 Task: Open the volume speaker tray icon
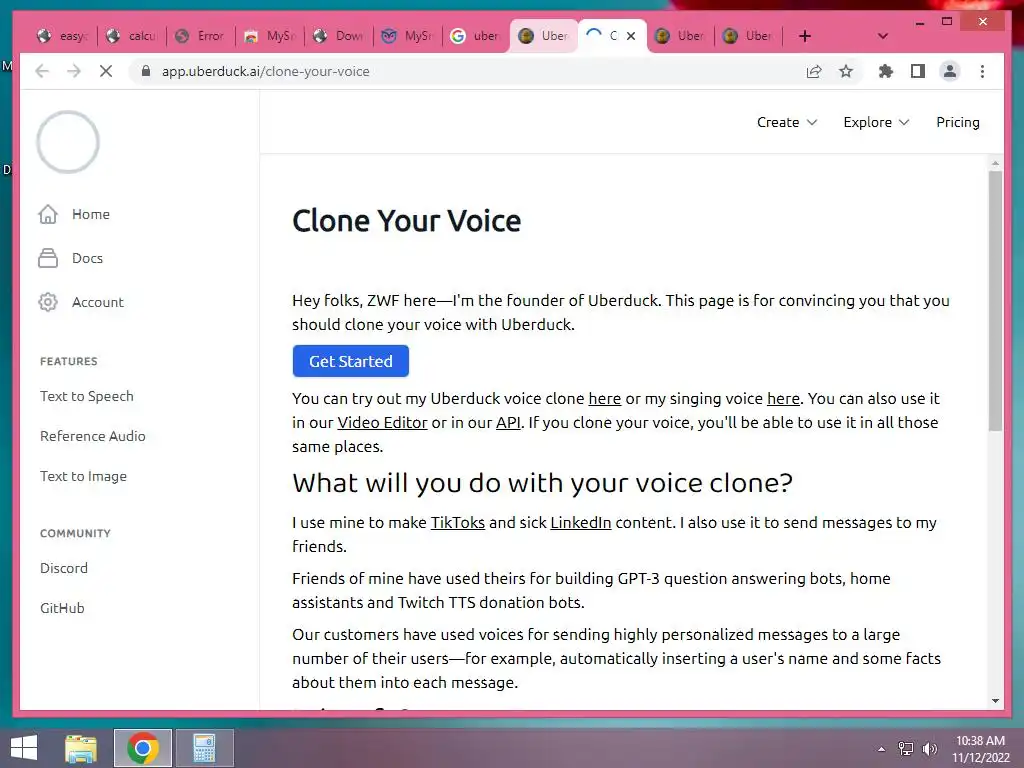click(930, 749)
